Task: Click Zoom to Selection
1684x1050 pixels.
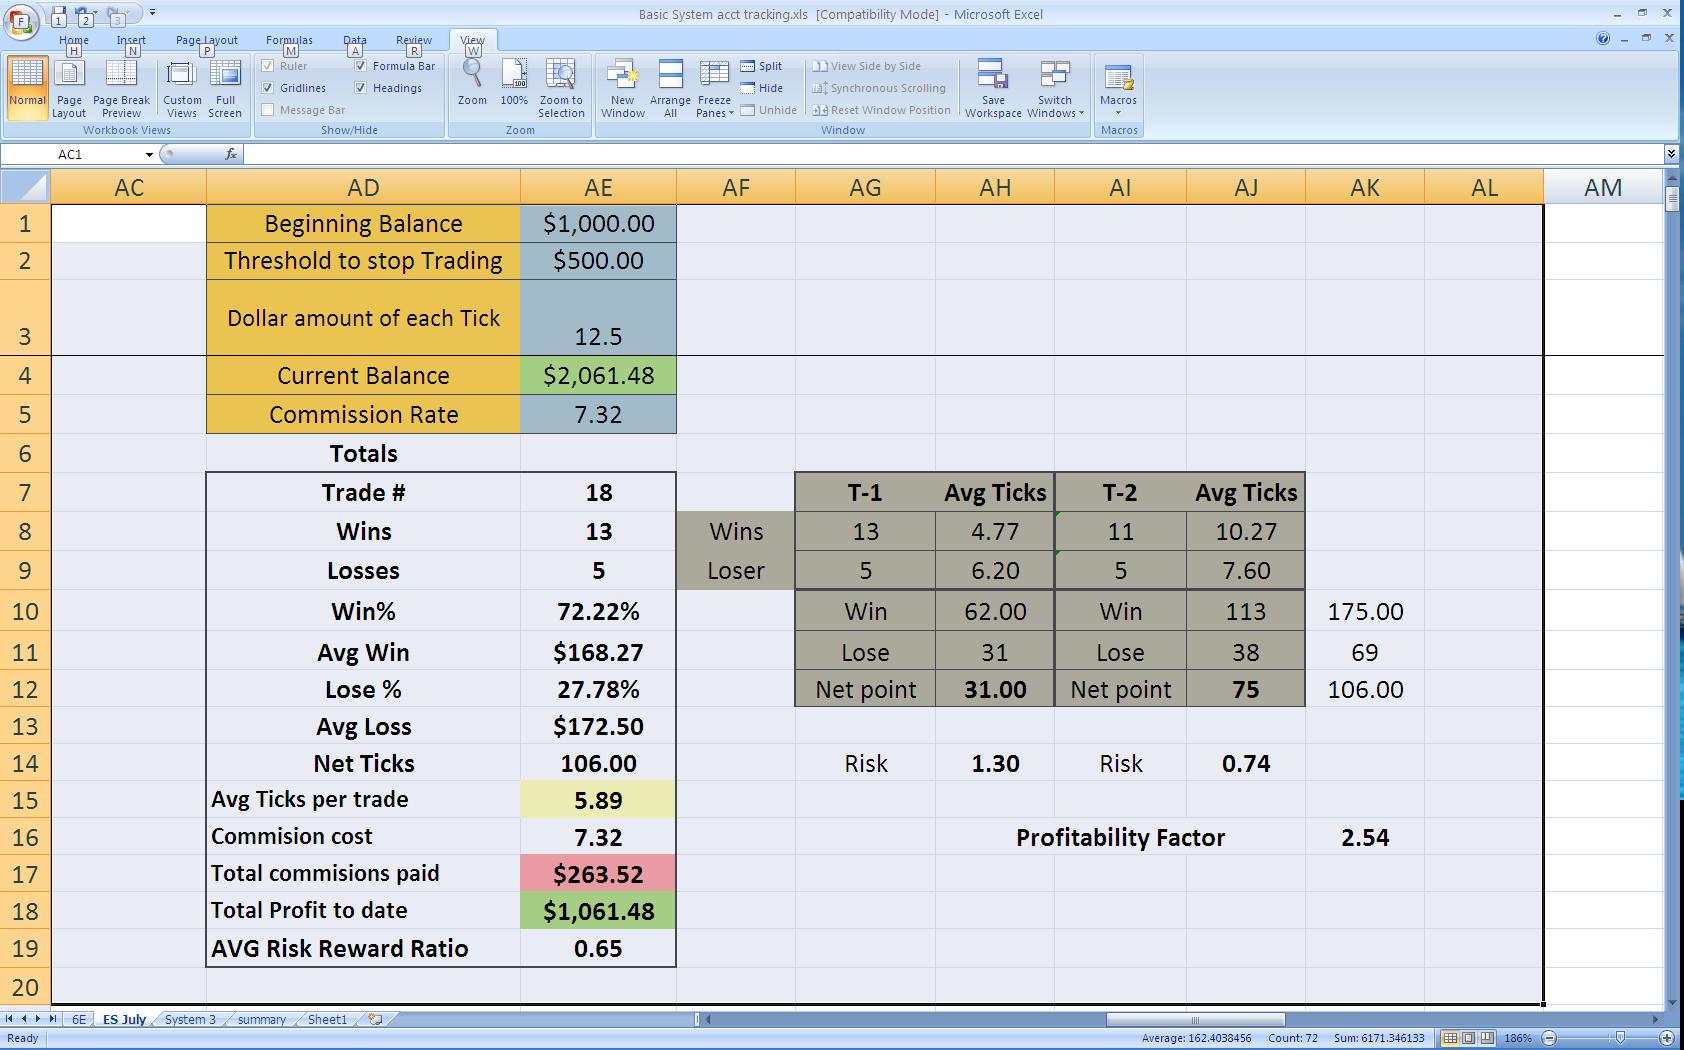Action: coord(561,88)
